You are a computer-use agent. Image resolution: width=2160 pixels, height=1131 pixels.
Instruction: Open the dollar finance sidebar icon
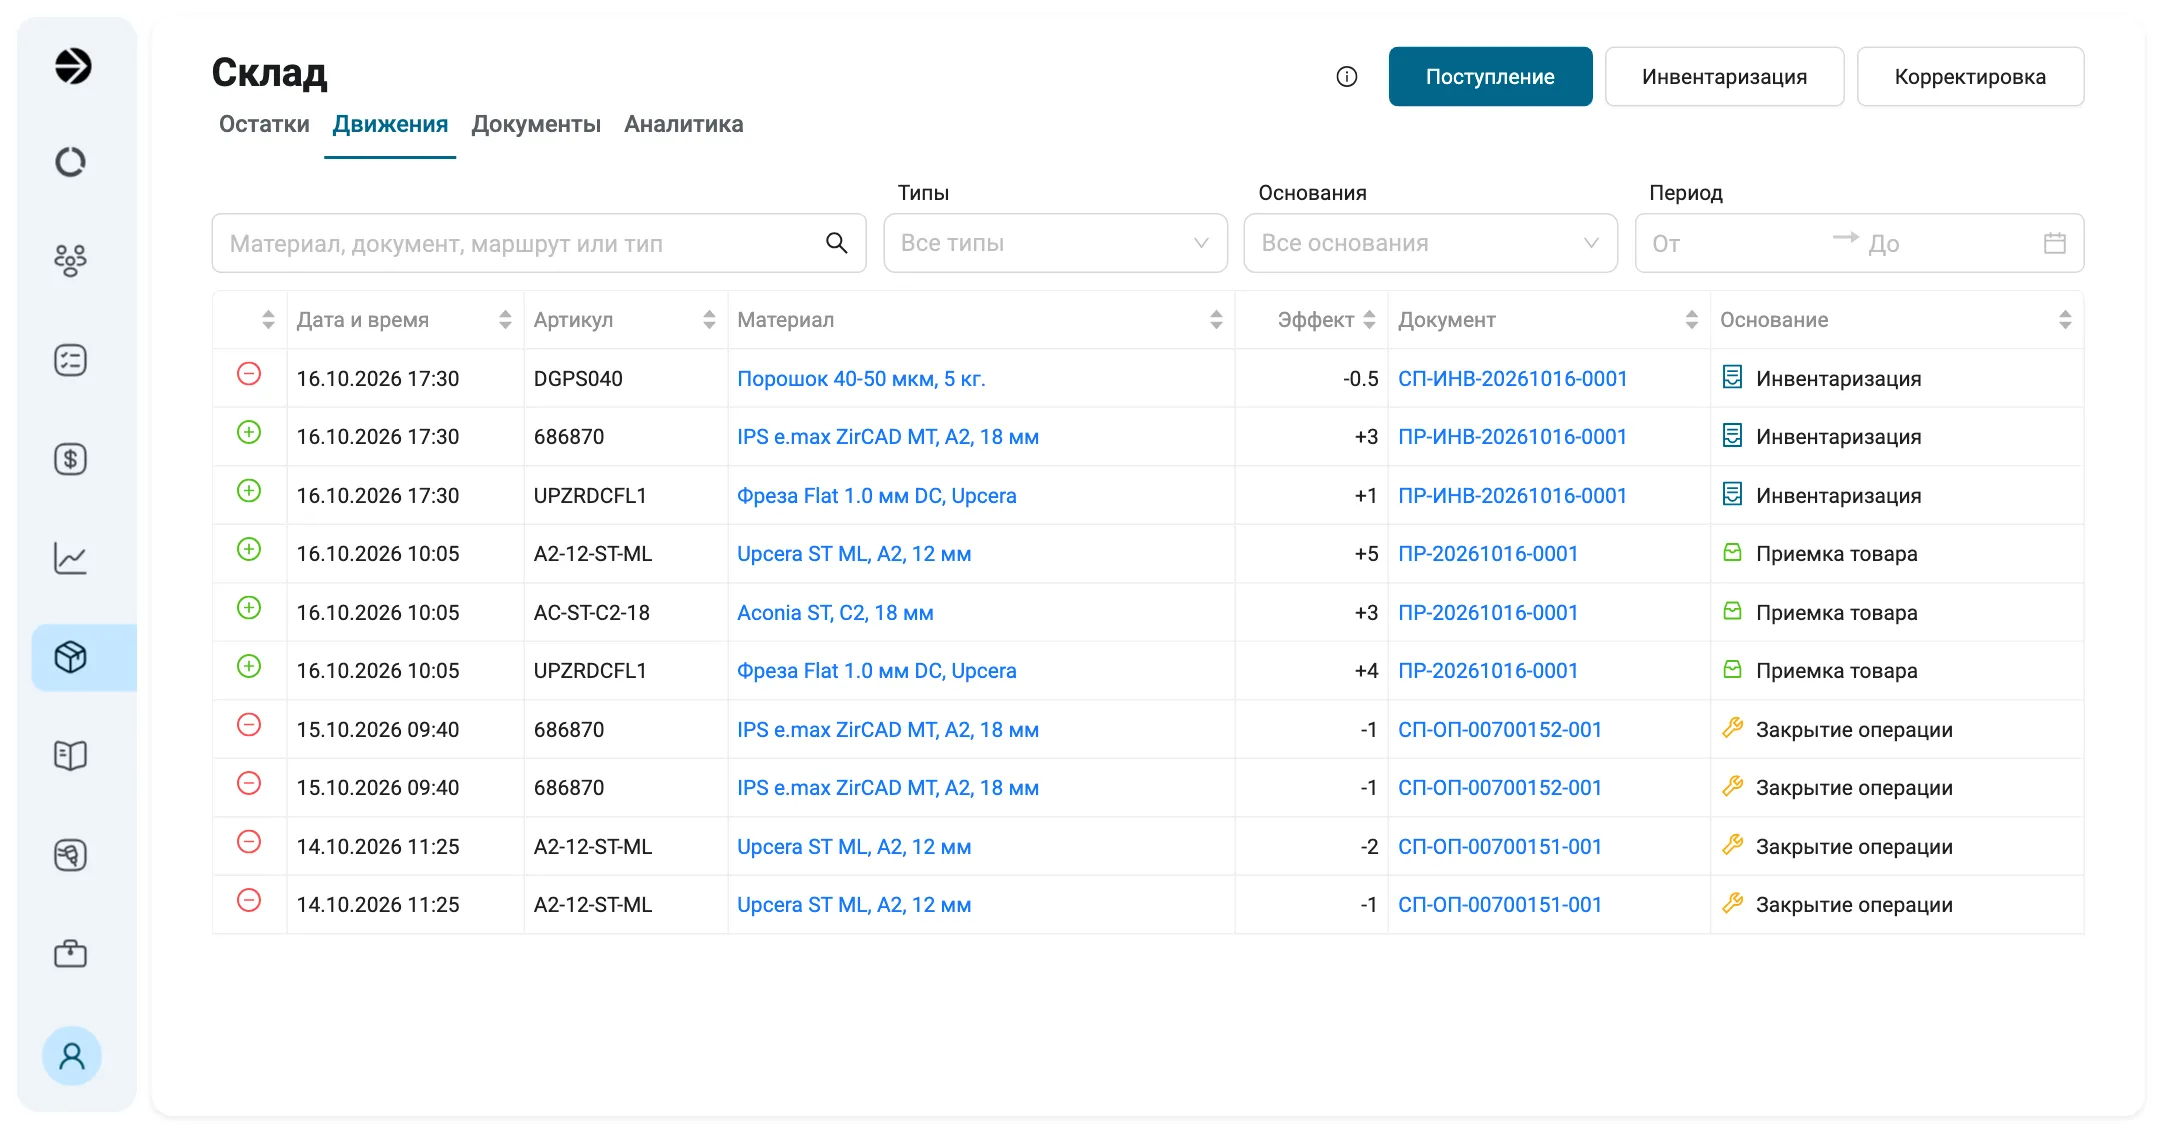coord(70,459)
